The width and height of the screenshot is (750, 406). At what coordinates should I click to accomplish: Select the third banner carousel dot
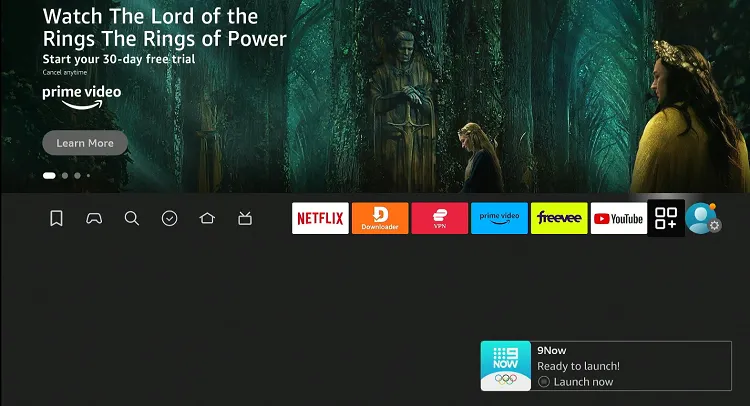(77, 176)
